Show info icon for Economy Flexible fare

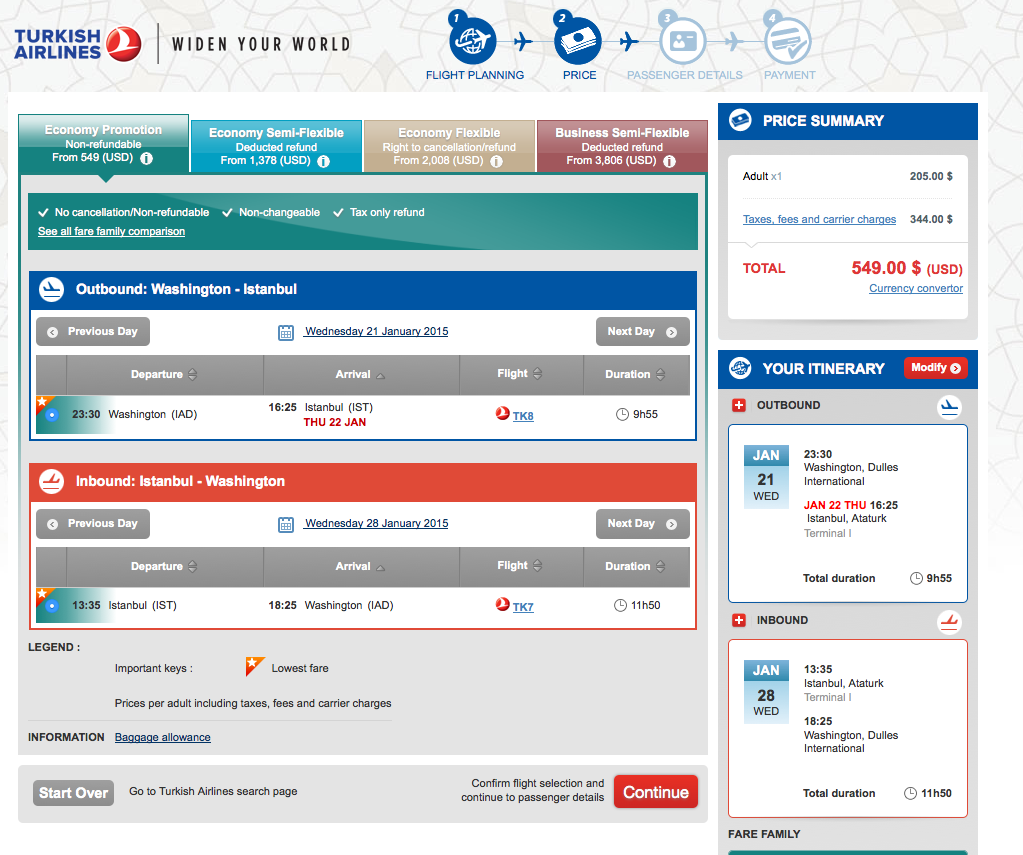(x=496, y=161)
